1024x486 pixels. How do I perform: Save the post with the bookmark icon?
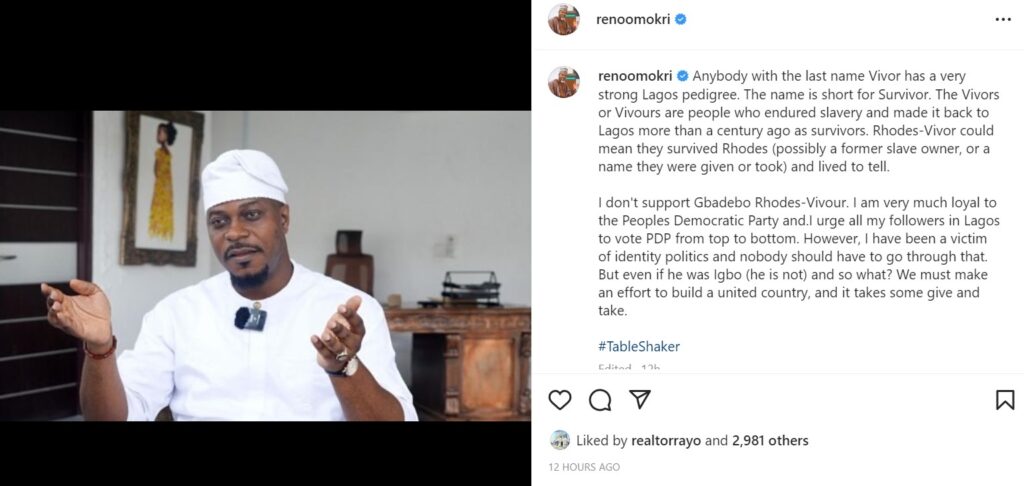coord(1005,400)
